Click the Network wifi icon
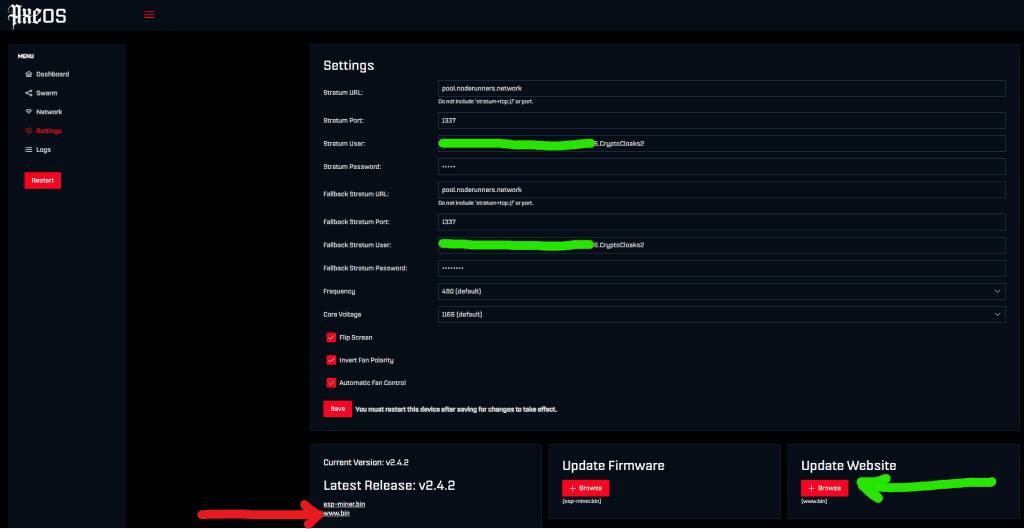Screen dimensions: 1024x529 point(28,112)
